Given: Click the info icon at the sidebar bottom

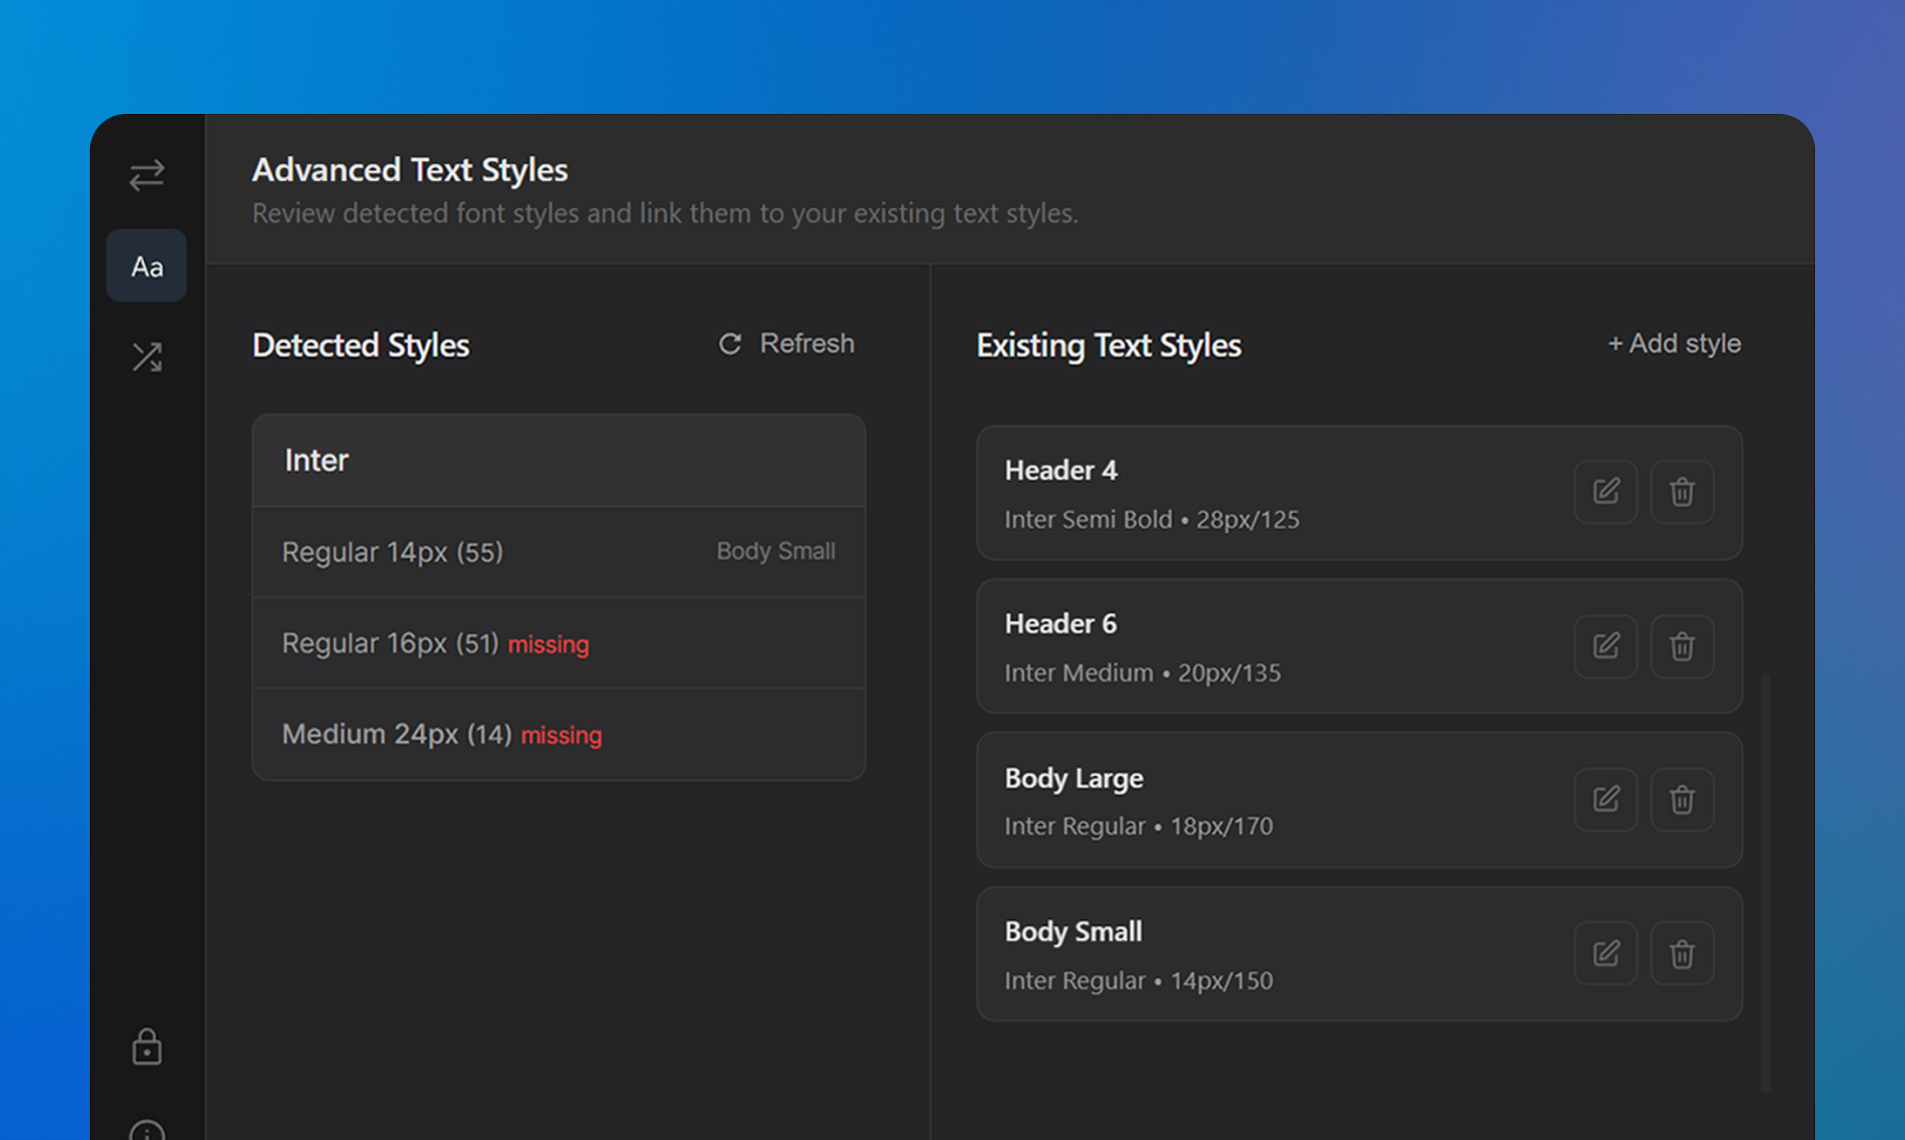Looking at the screenshot, I should coord(147,1130).
